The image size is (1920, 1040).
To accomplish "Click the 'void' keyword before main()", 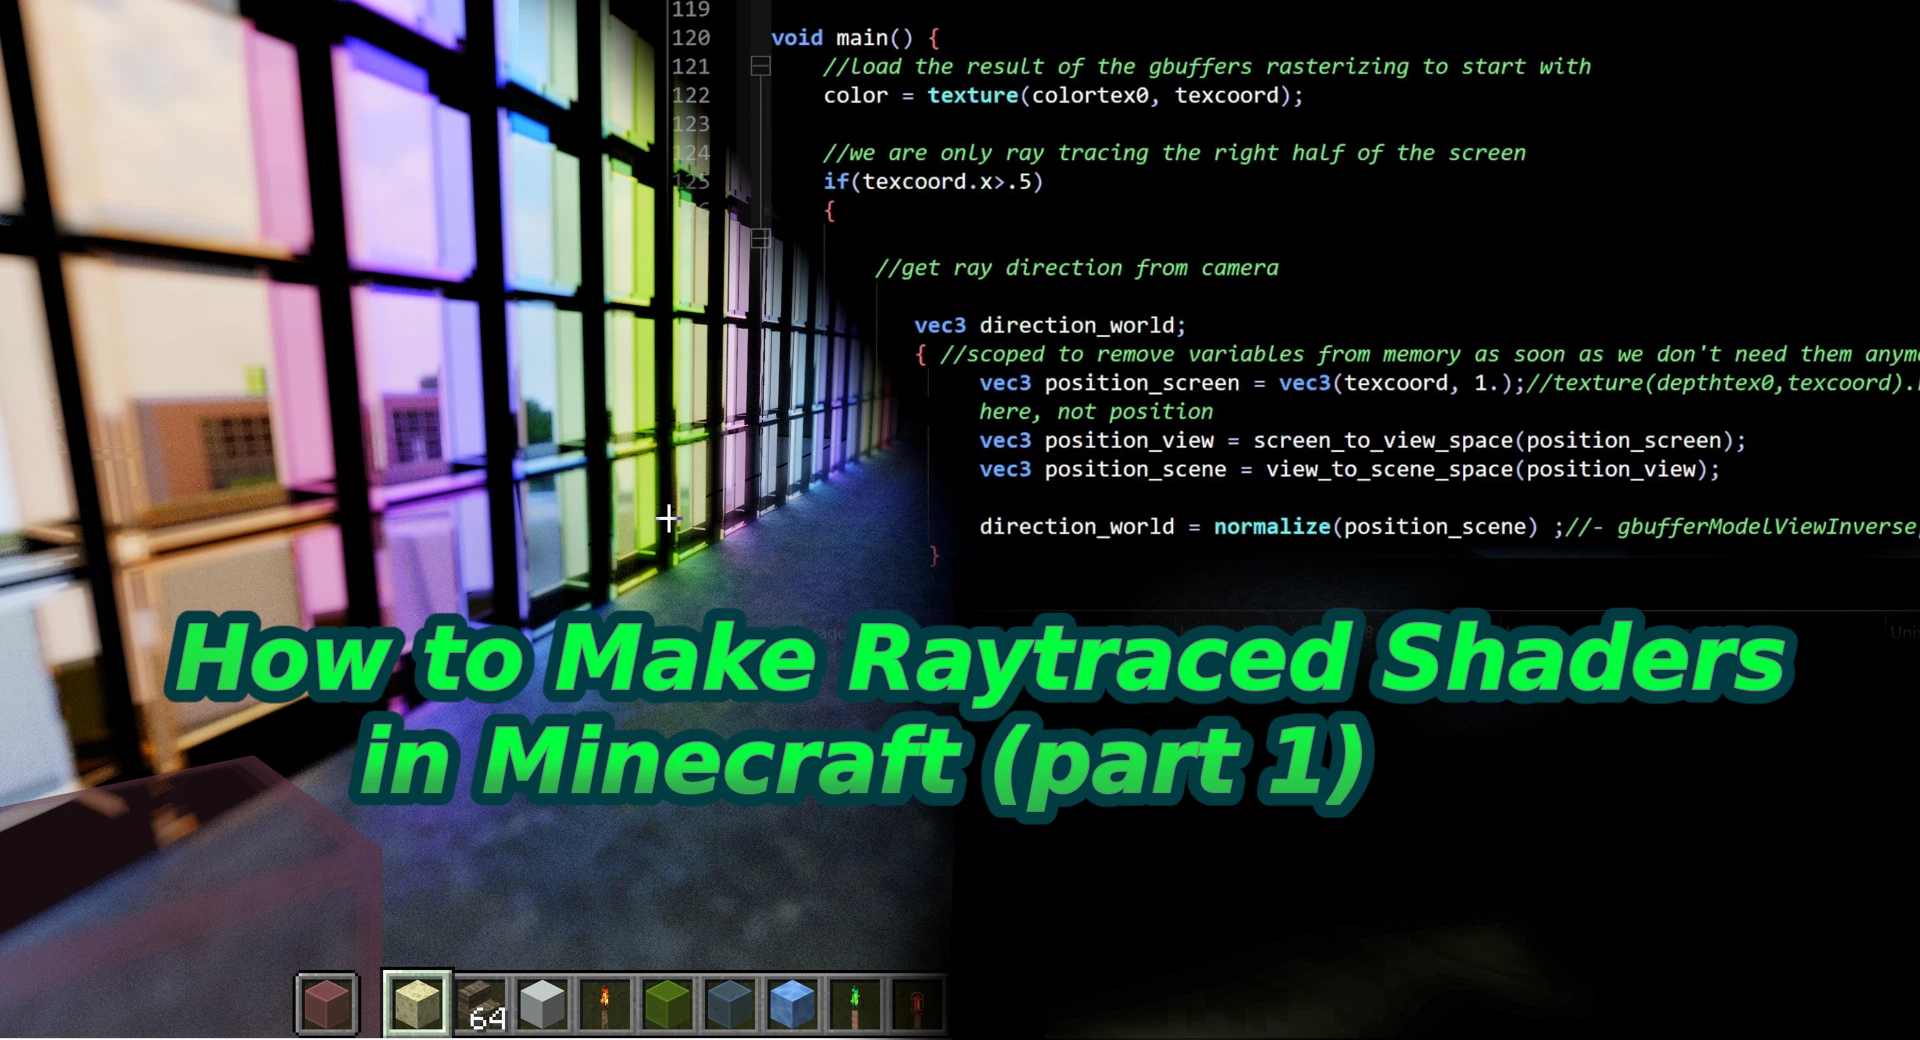I will click(x=797, y=38).
